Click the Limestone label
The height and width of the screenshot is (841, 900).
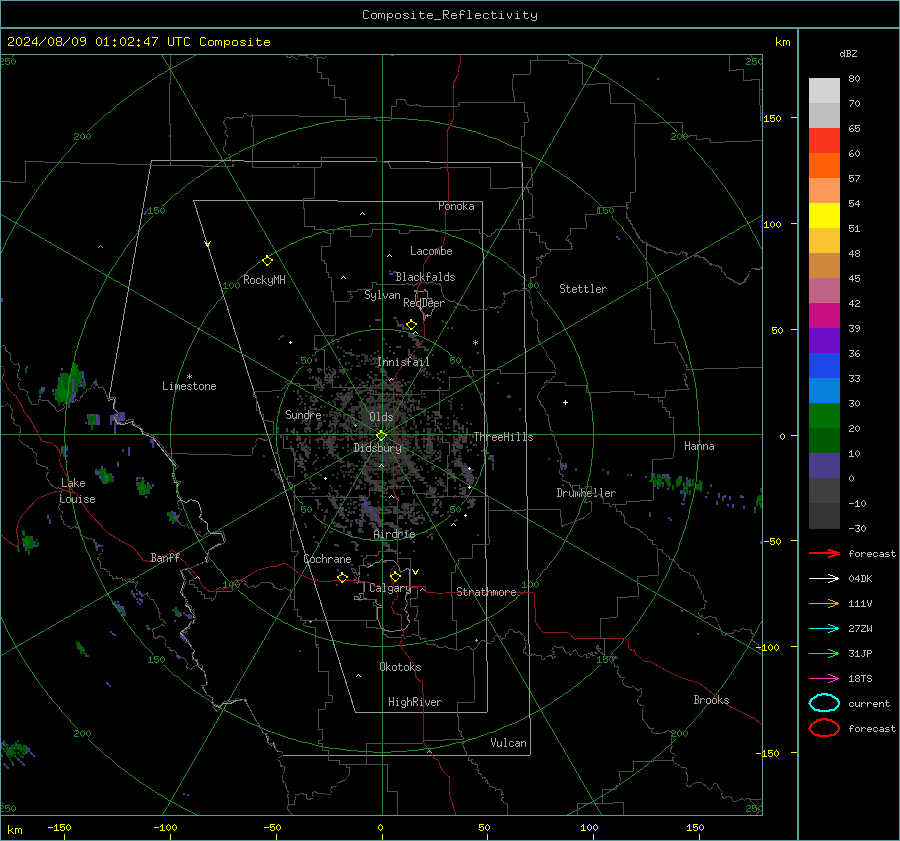point(189,386)
